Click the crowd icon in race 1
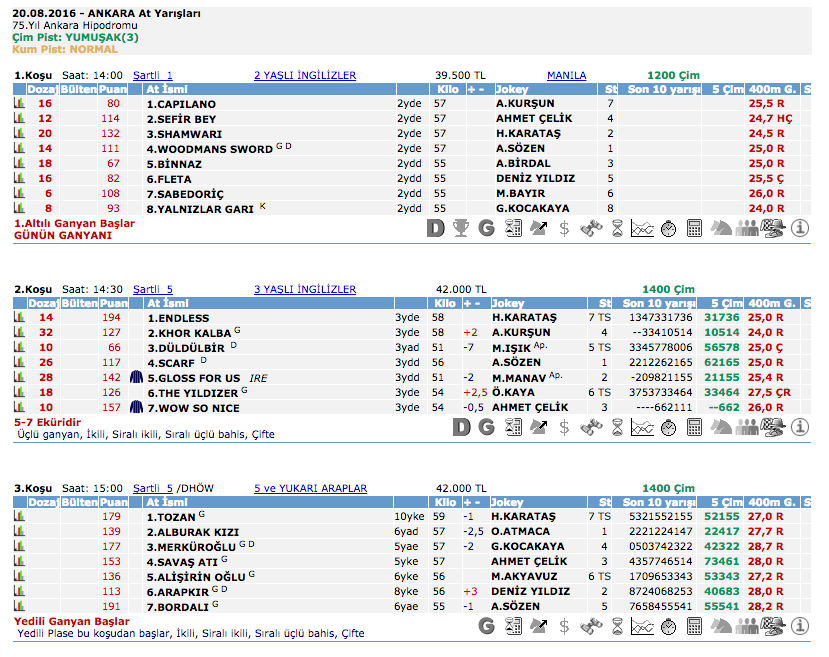This screenshot has width=829, height=657. click(746, 229)
